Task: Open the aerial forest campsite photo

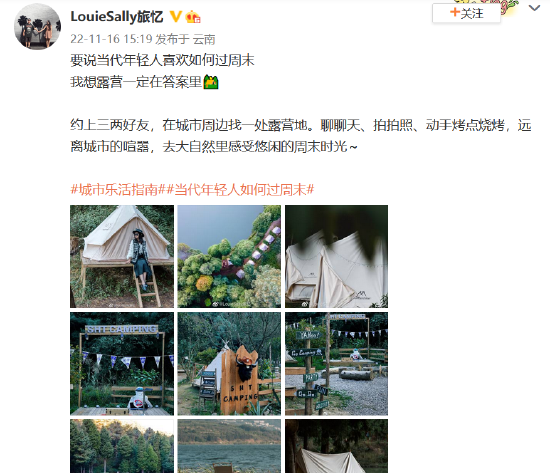Action: pyautogui.click(x=229, y=257)
